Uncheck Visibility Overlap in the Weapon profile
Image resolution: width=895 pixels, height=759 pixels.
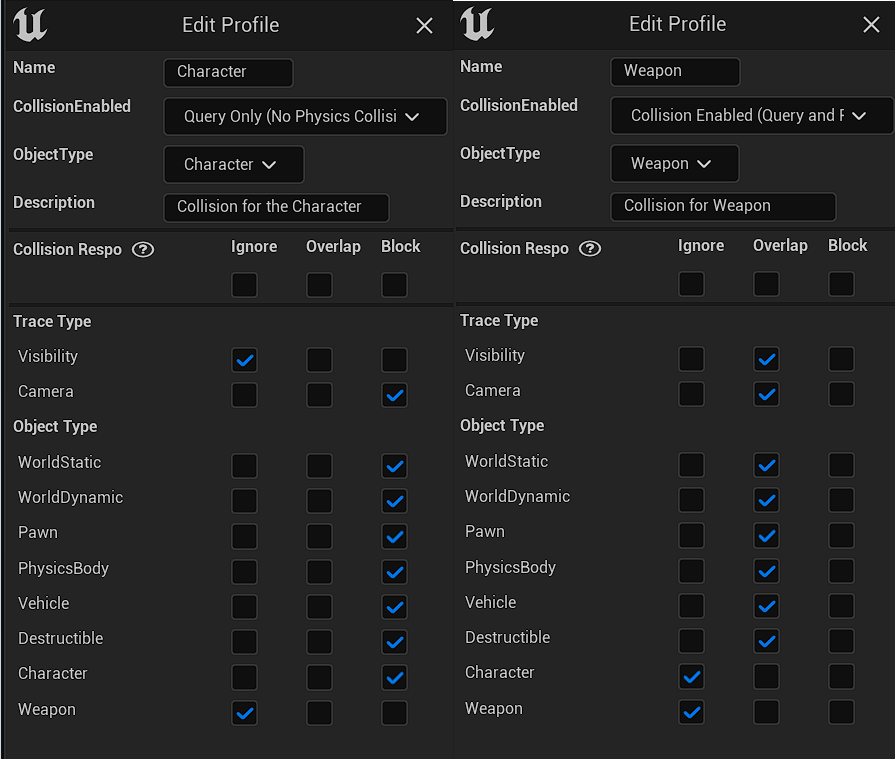766,359
